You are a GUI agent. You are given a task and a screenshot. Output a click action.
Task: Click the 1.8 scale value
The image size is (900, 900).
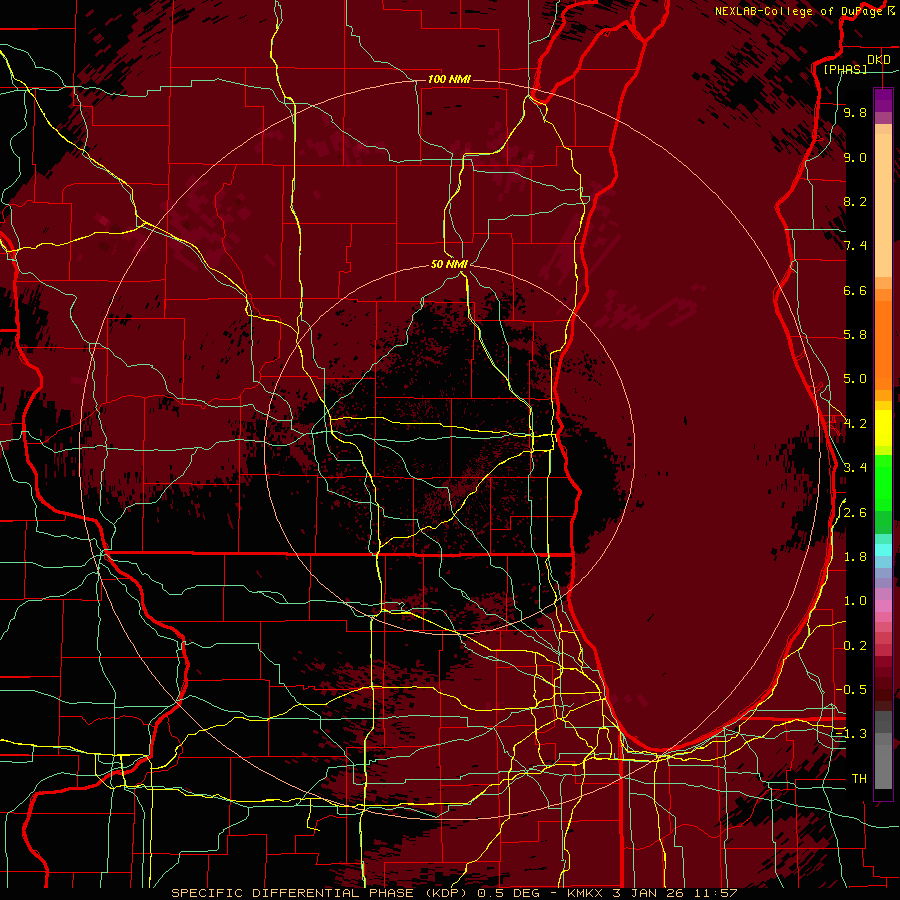[855, 557]
